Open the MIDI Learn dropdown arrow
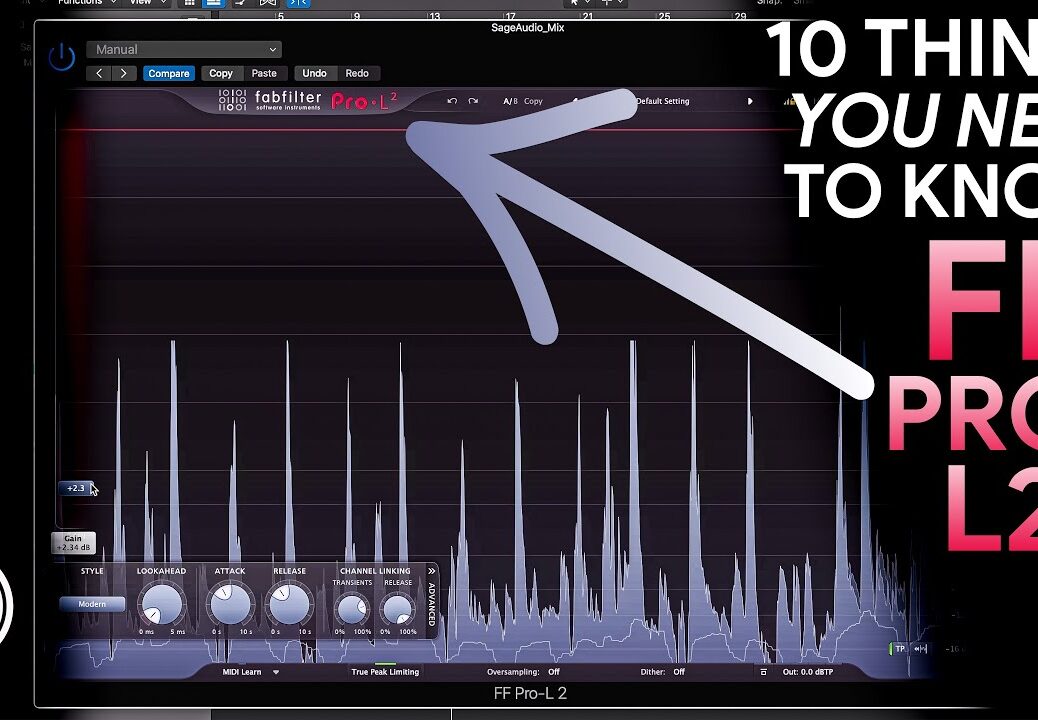Image resolution: width=1038 pixels, height=720 pixels. pyautogui.click(x=276, y=672)
